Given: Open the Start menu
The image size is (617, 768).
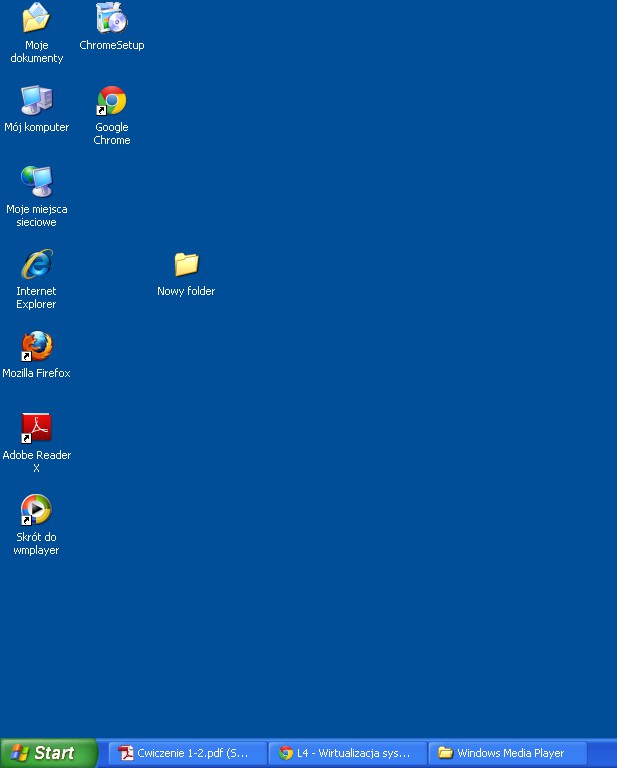Looking at the screenshot, I should pos(48,753).
